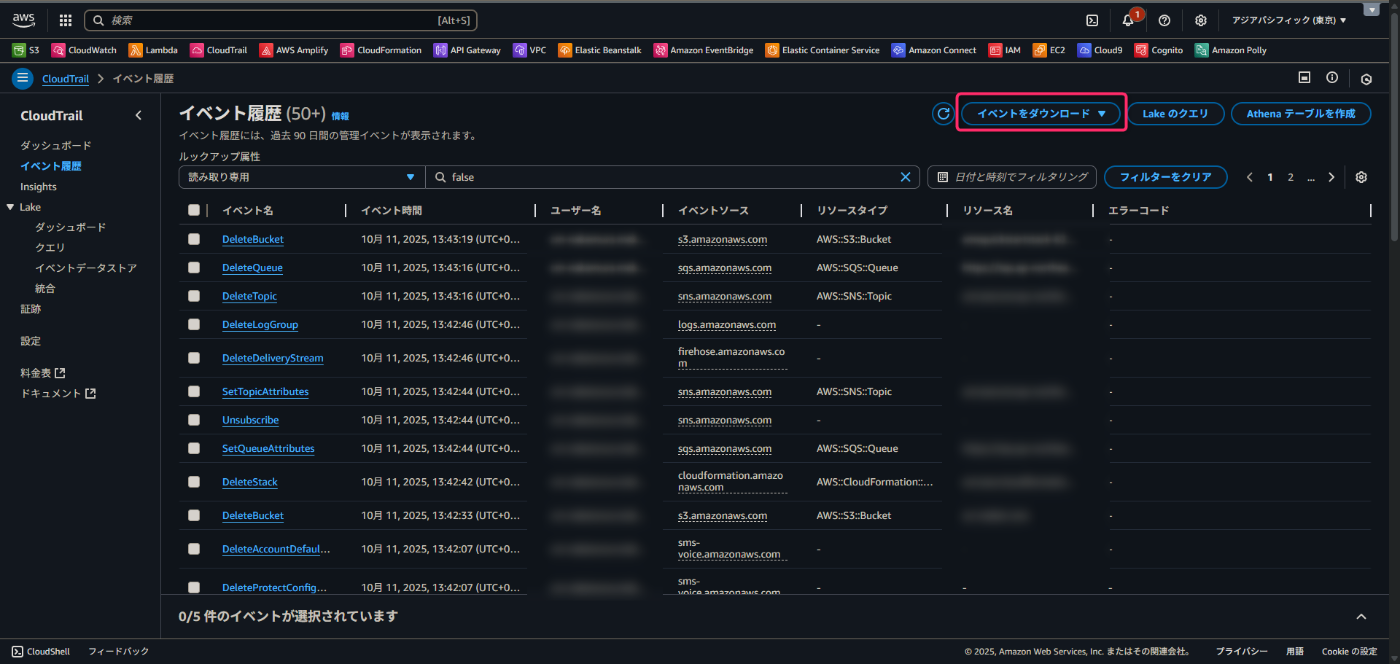1400x664 pixels.
Task: Open S3 from the favorites bar
Action: (x=26, y=50)
